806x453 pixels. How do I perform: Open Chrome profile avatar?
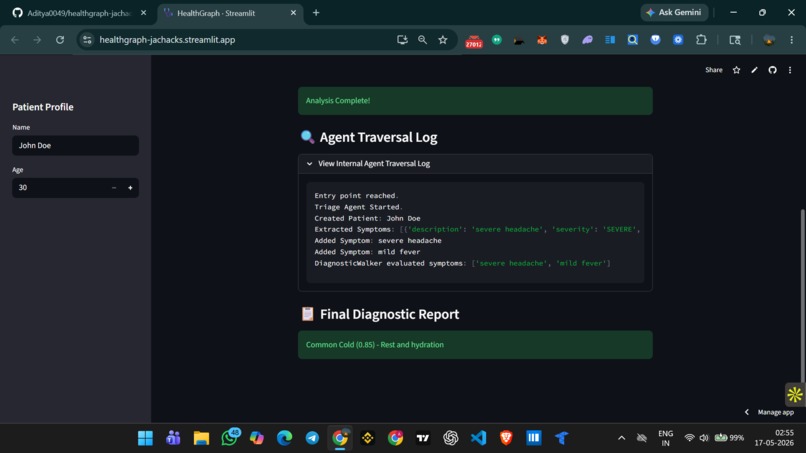768,40
